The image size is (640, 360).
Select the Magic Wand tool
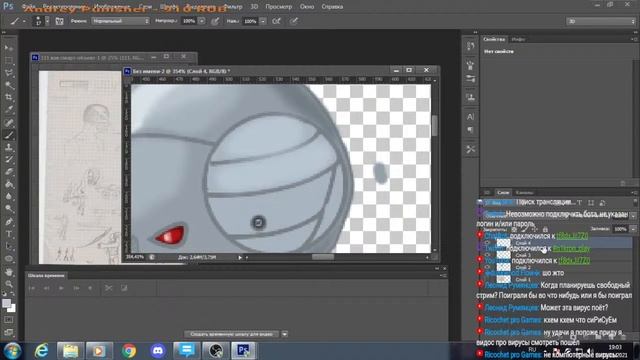click(9, 85)
